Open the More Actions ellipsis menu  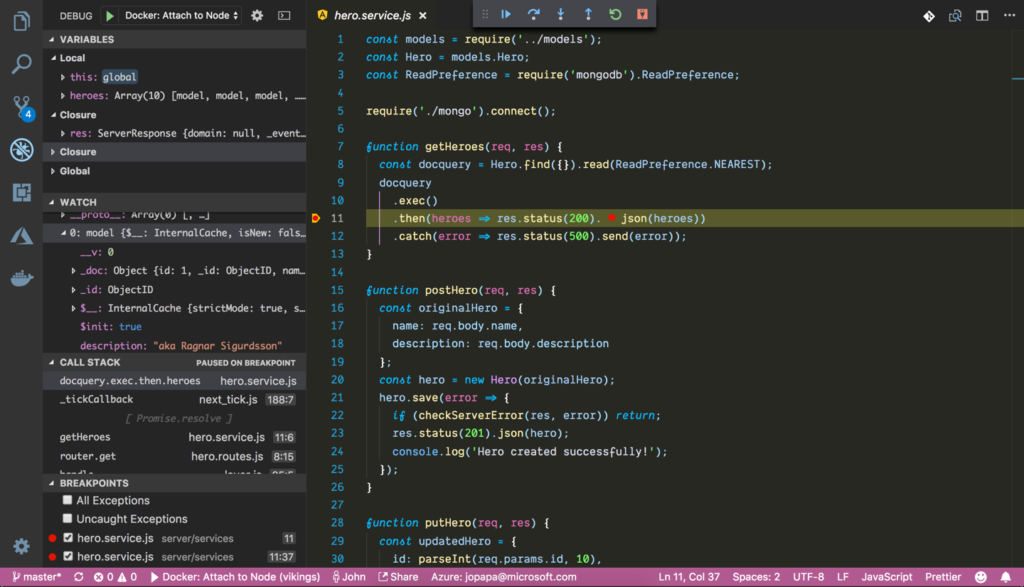tap(1007, 16)
